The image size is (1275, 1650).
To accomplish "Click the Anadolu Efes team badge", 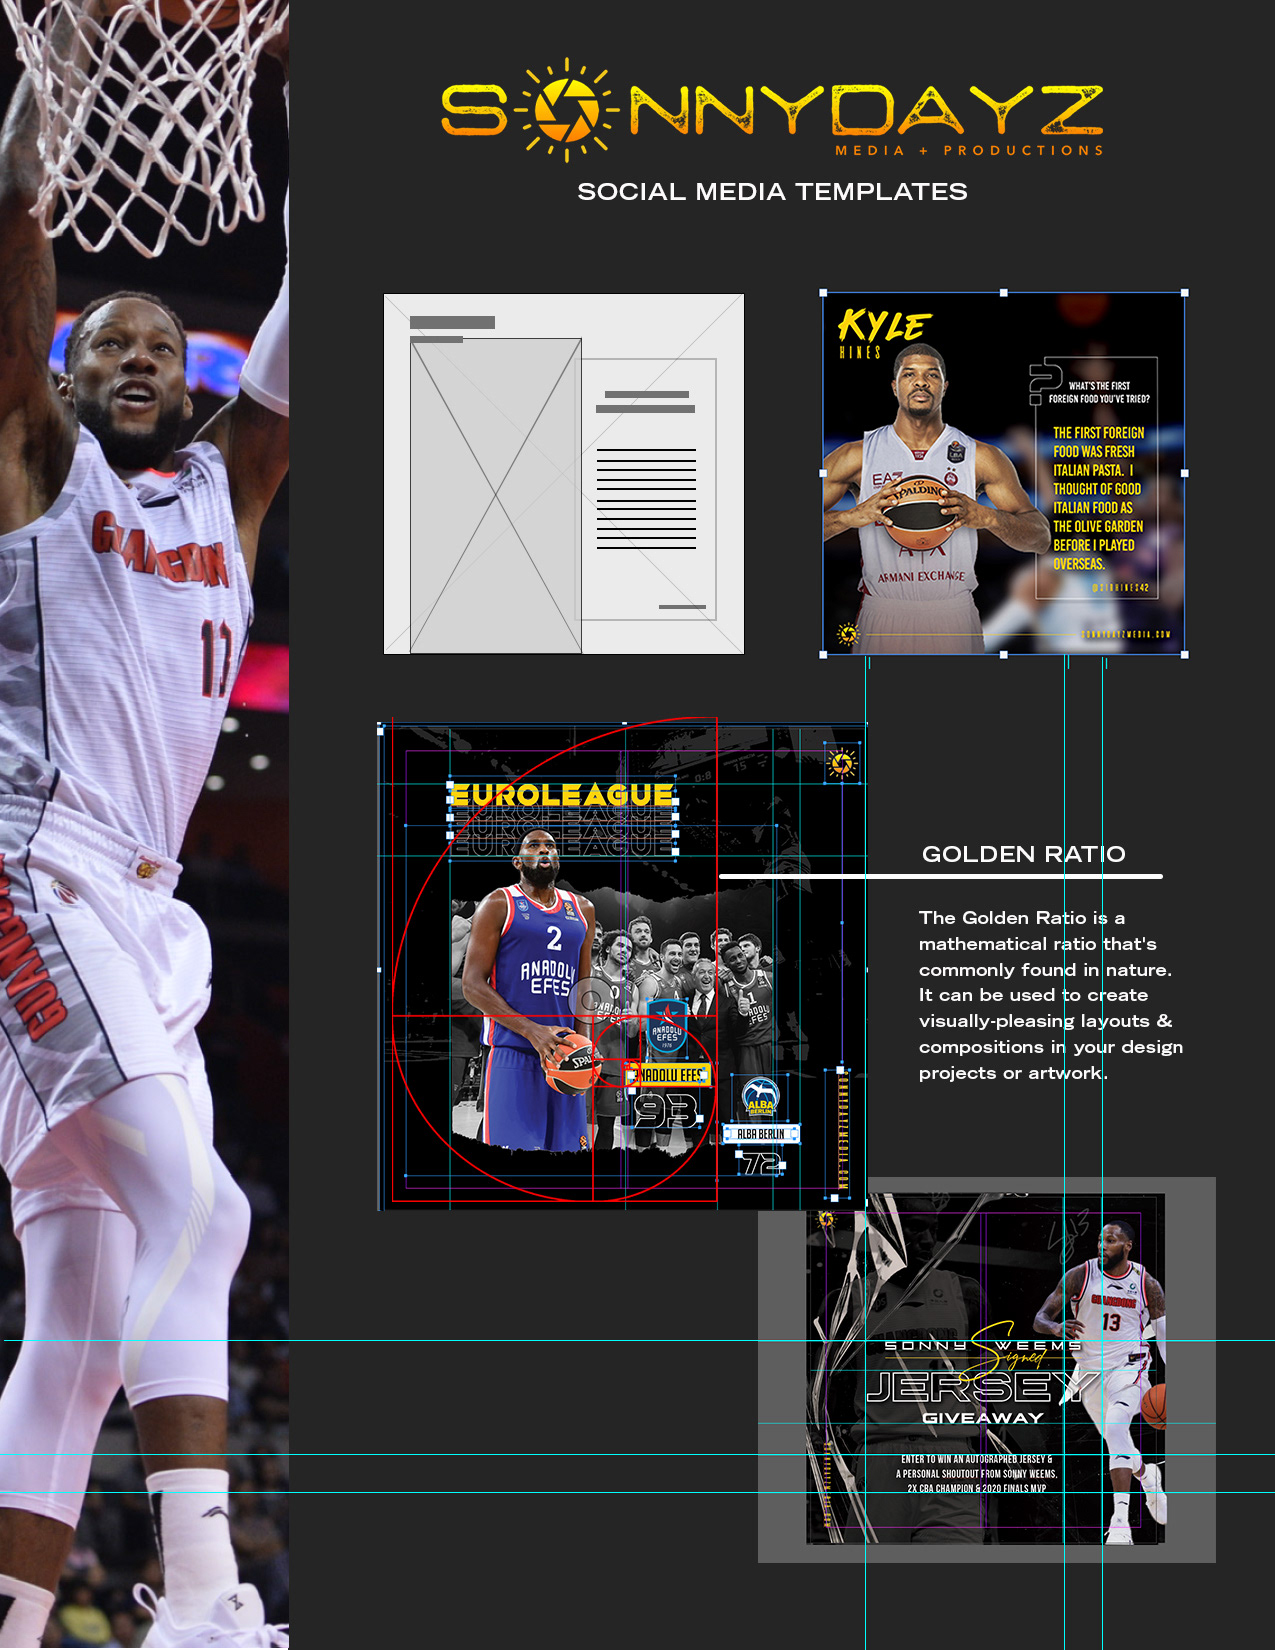I will click(667, 1026).
